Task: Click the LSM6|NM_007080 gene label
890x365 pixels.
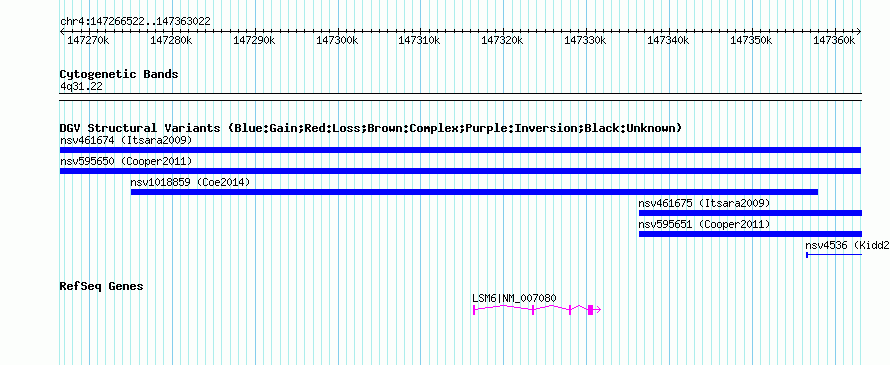Action: click(514, 298)
